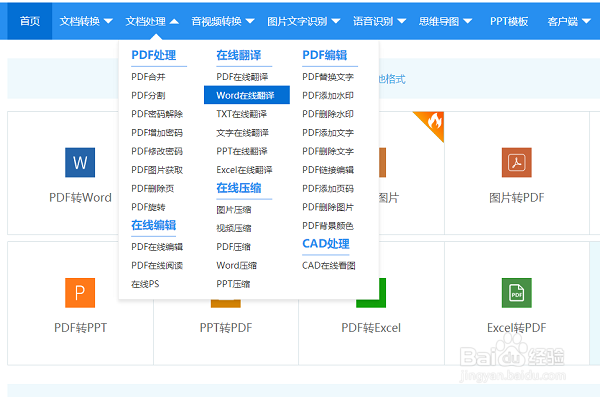600x397 pixels.
Task: Expand the 思维导图 dropdown menu
Action: click(445, 21)
